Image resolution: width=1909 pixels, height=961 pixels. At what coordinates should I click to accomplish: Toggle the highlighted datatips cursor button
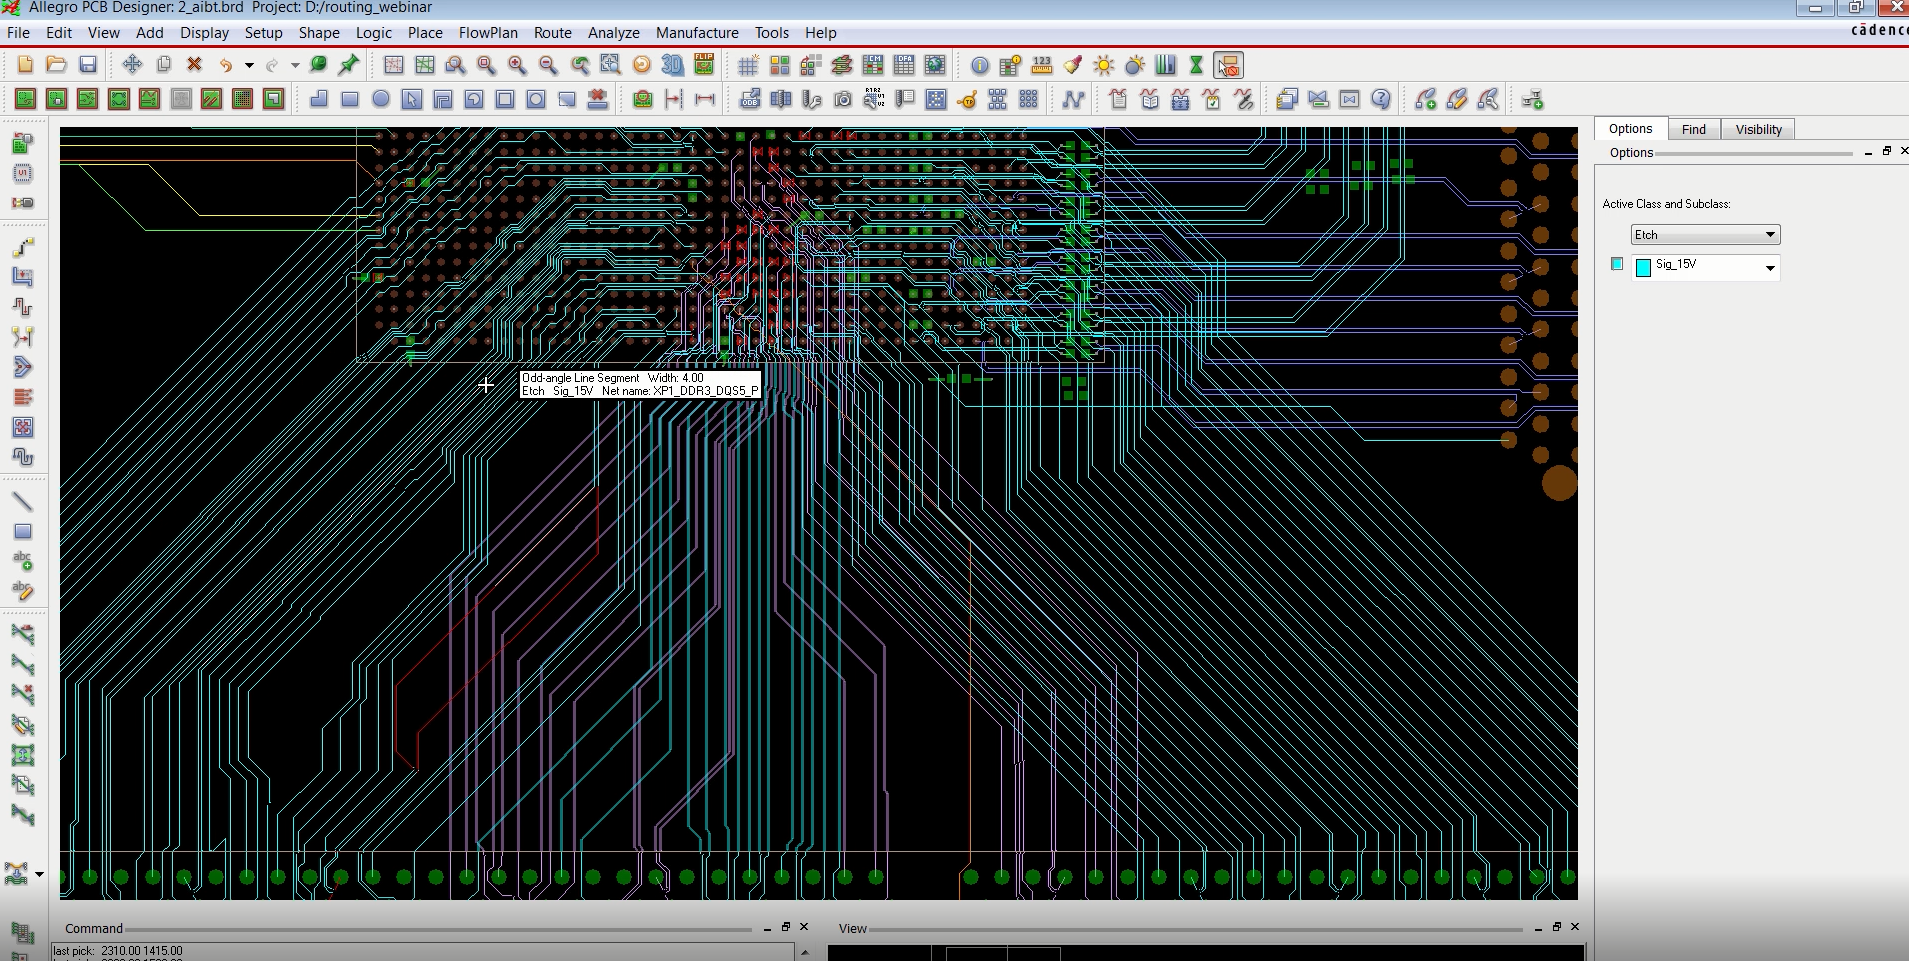point(1228,65)
